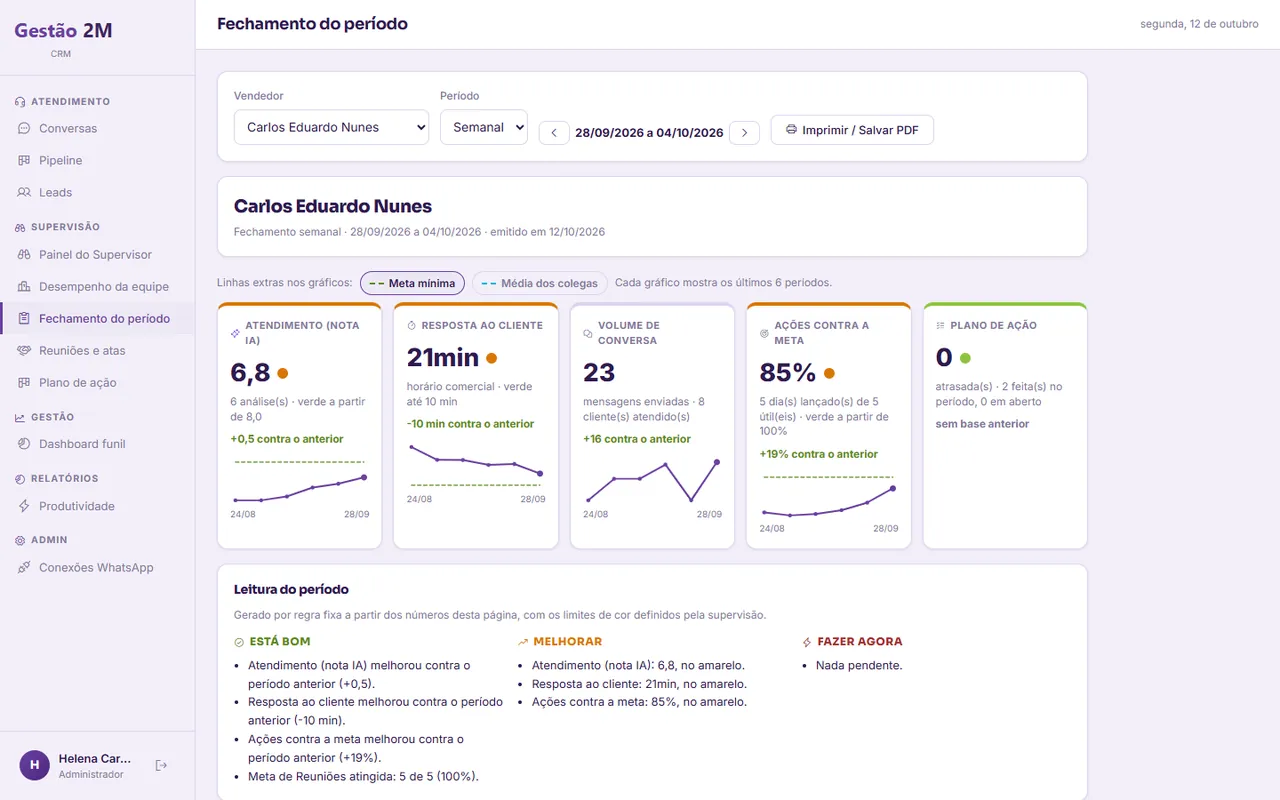The width and height of the screenshot is (1280, 800).
Task: Click target icon on Ações contra a meta card
Action: [765, 332]
